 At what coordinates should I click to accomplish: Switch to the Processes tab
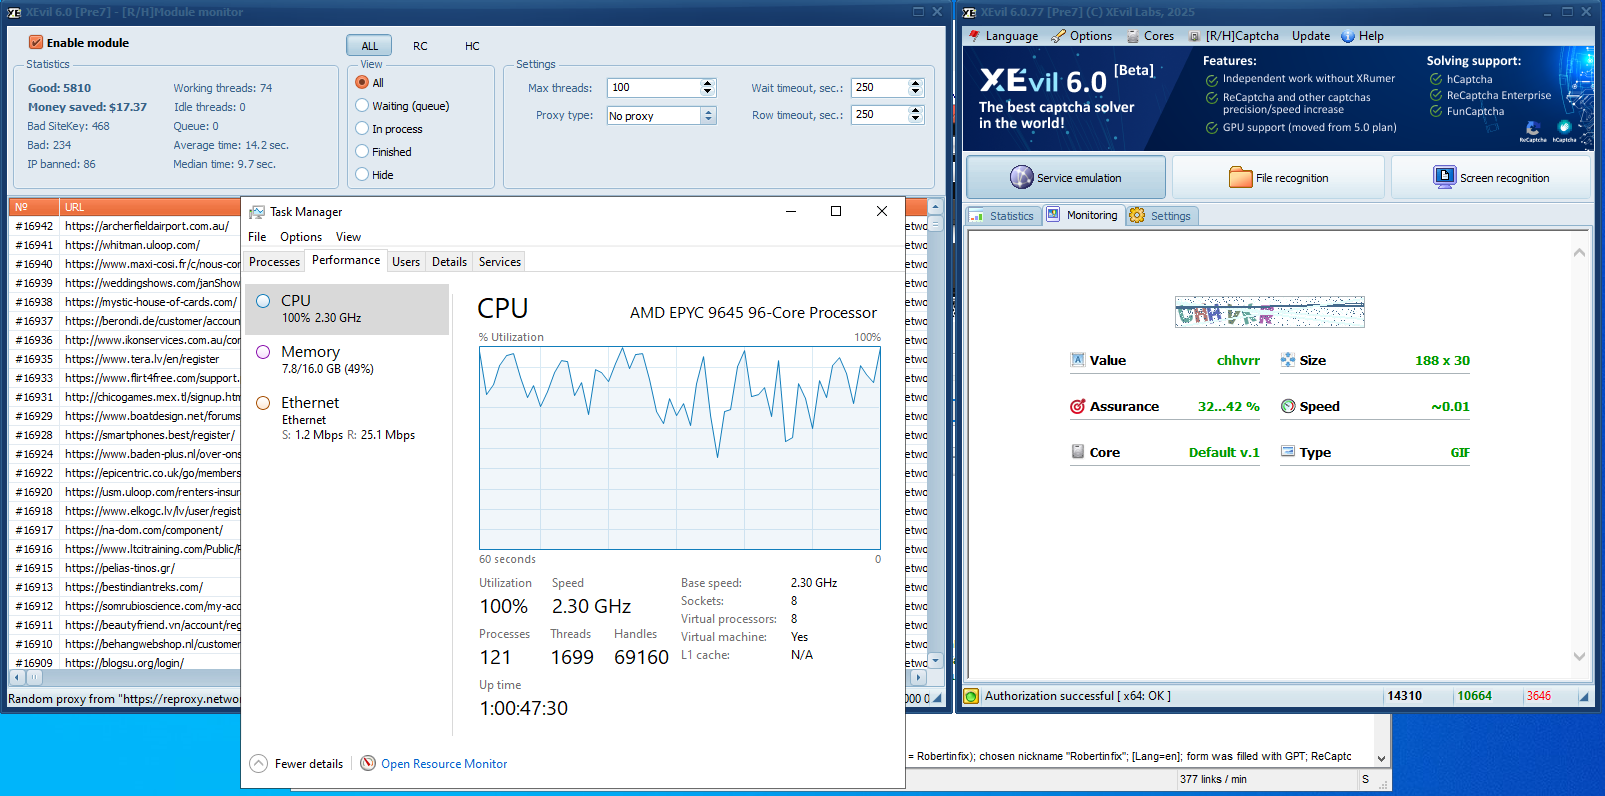point(274,262)
